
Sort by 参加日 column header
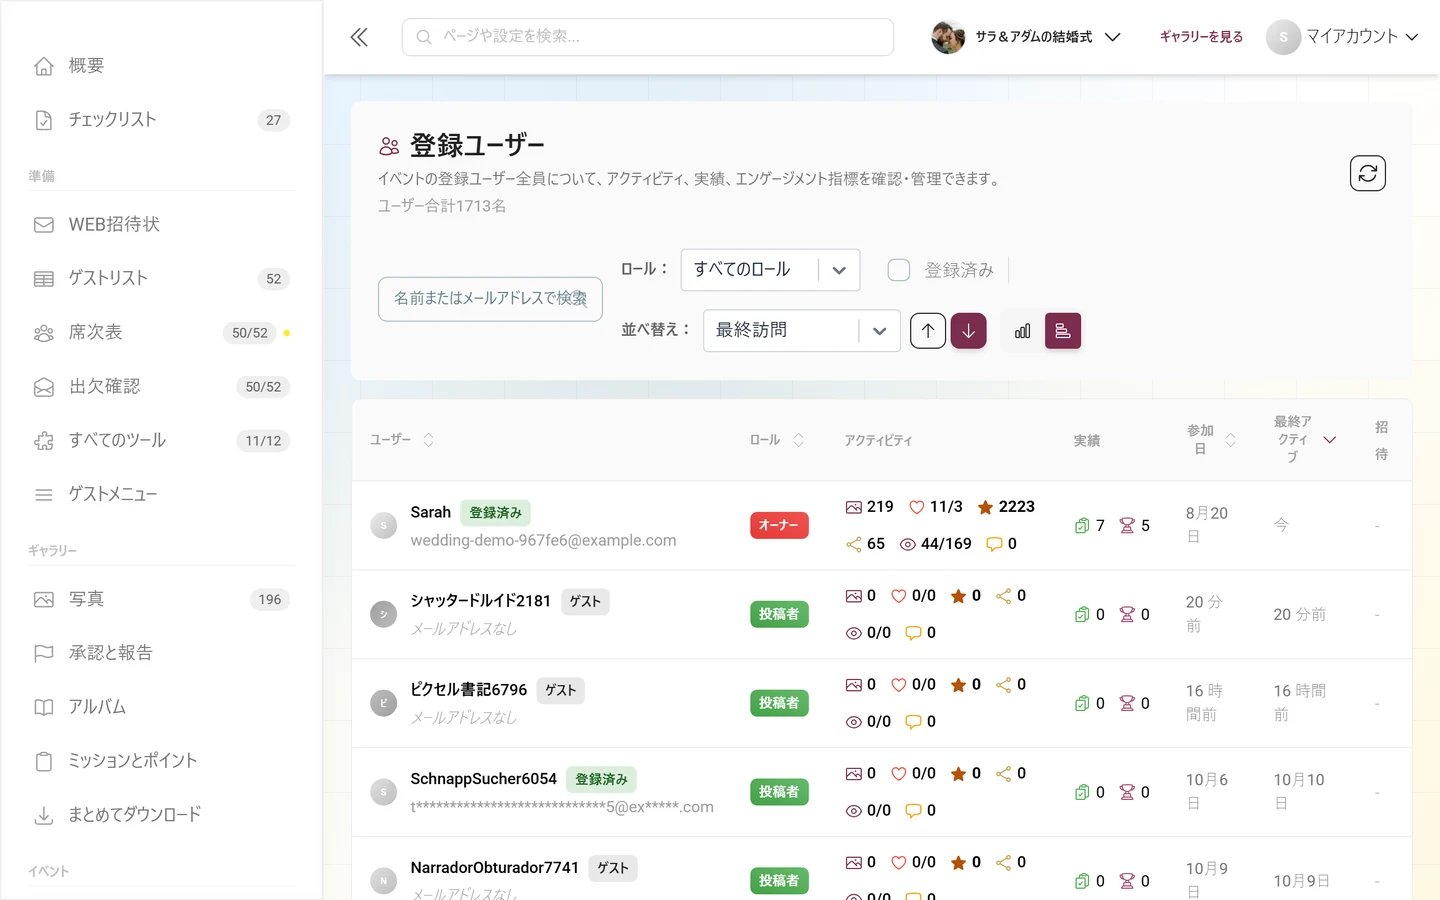[1211, 440]
